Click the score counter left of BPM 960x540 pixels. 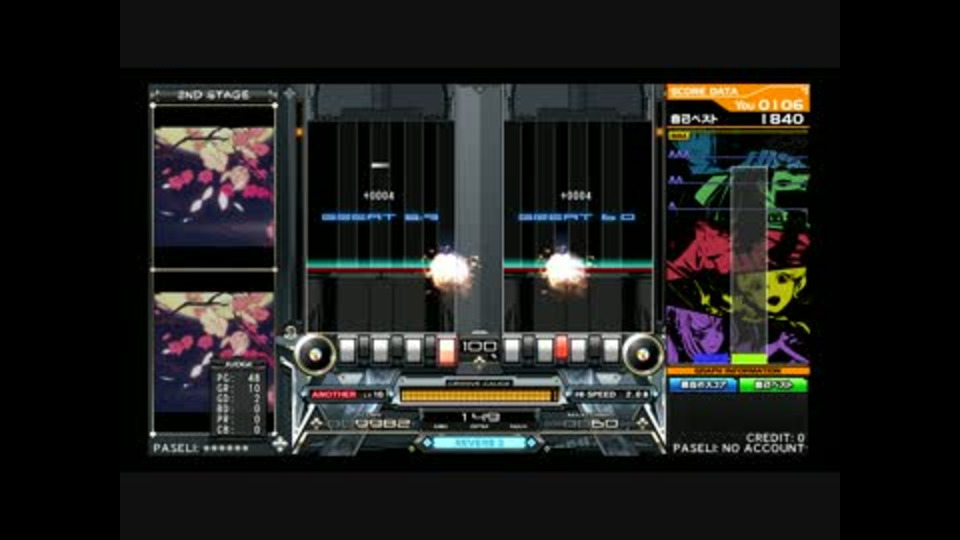point(369,423)
